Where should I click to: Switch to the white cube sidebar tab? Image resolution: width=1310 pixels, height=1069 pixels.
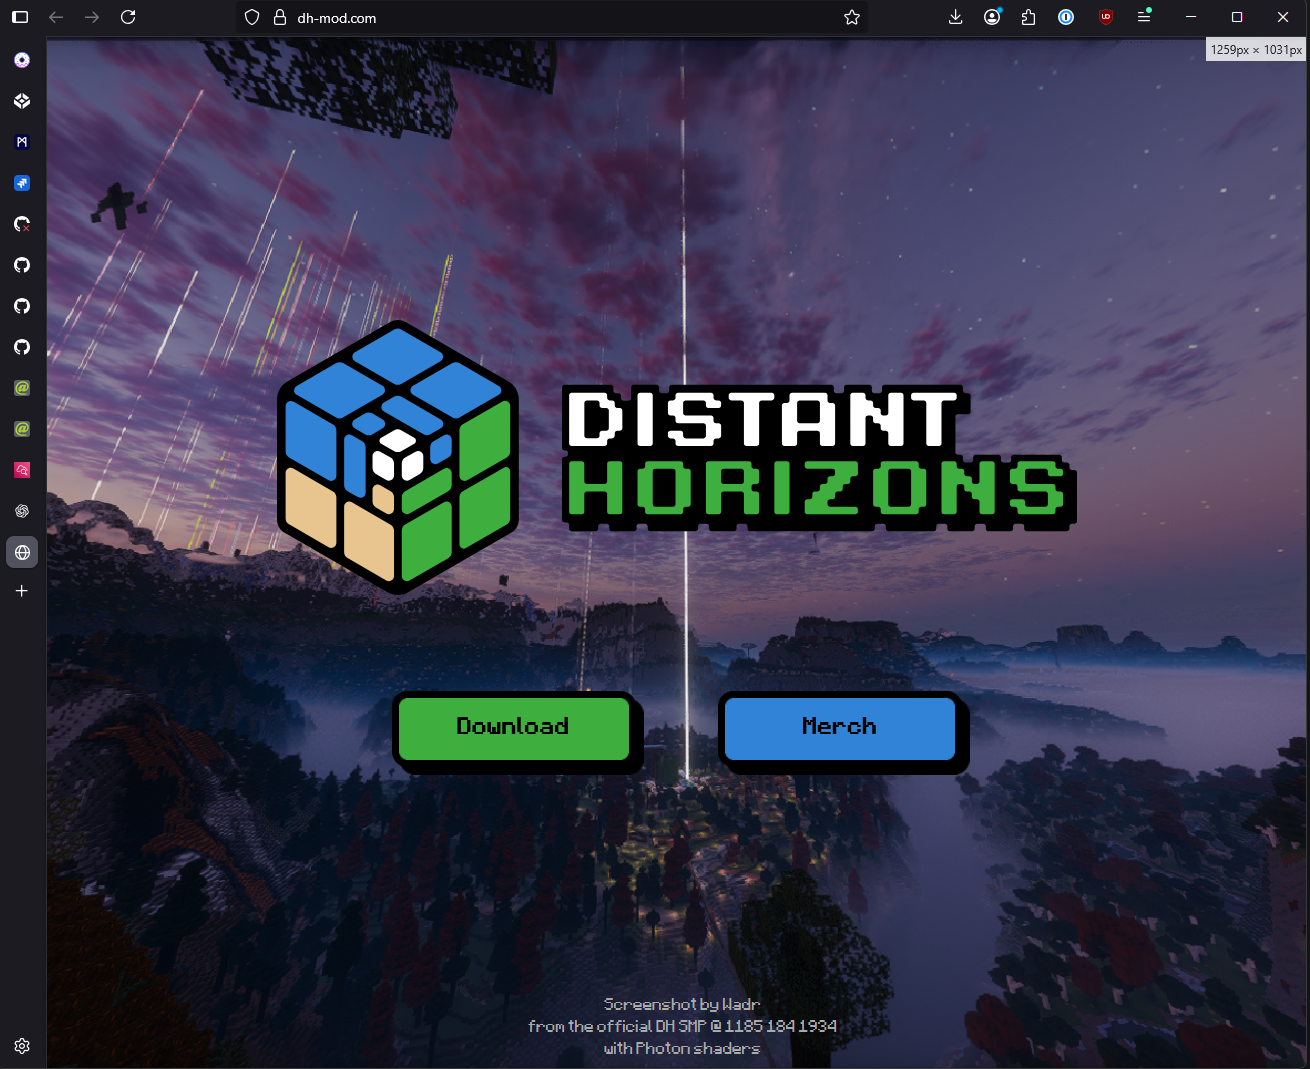[x=22, y=101]
